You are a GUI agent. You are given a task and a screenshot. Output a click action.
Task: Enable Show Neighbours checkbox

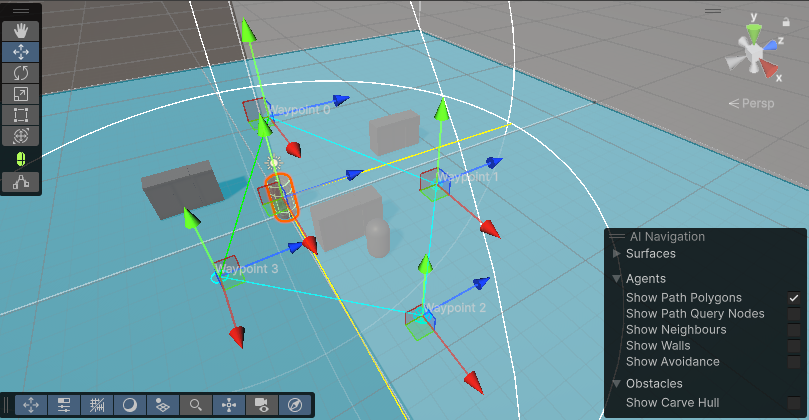pos(794,330)
